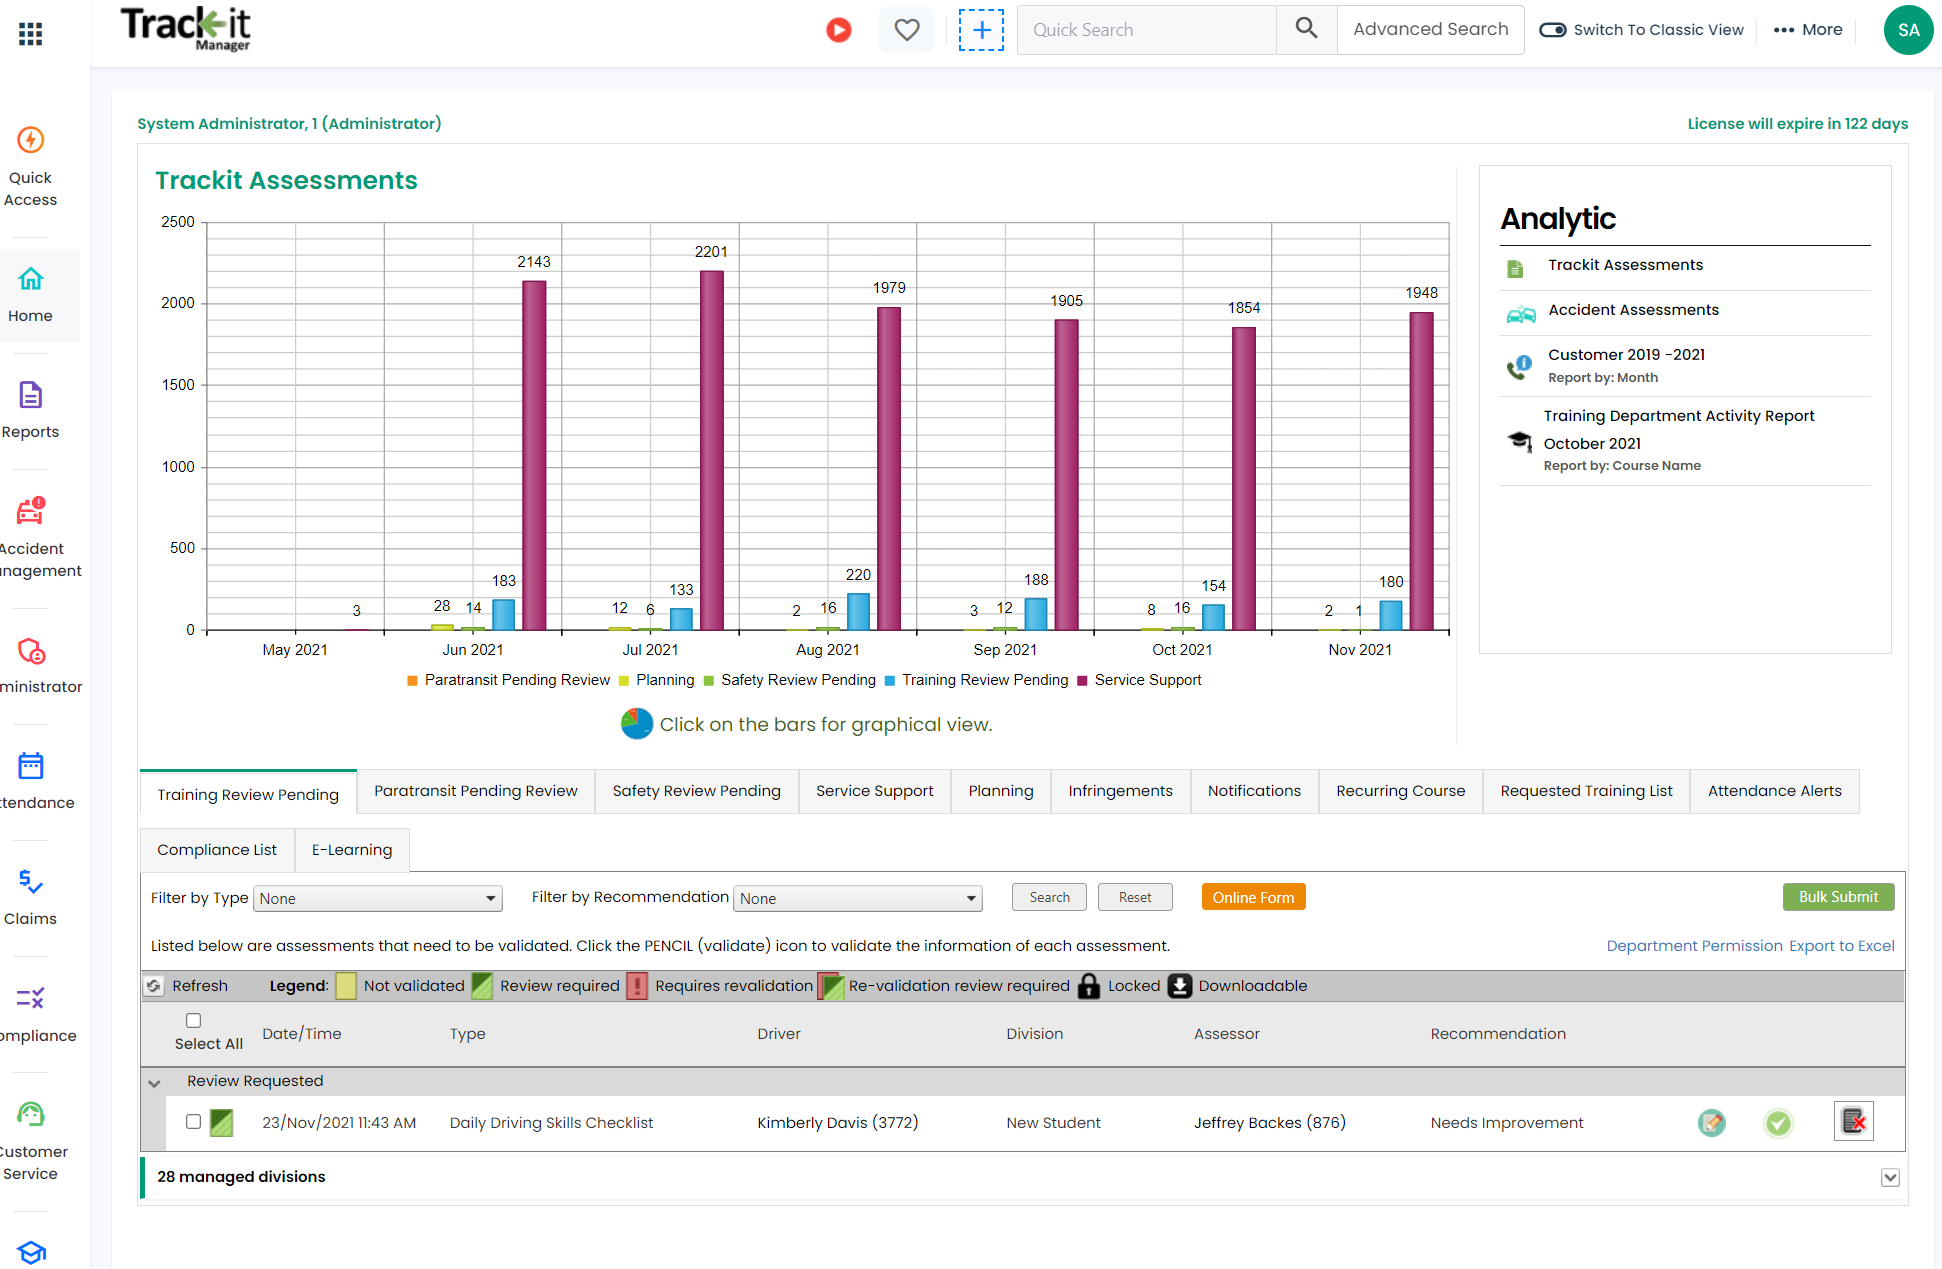Viewport: 1942px width, 1269px height.
Task: Collapse the Review Requested group
Action: click(x=154, y=1082)
